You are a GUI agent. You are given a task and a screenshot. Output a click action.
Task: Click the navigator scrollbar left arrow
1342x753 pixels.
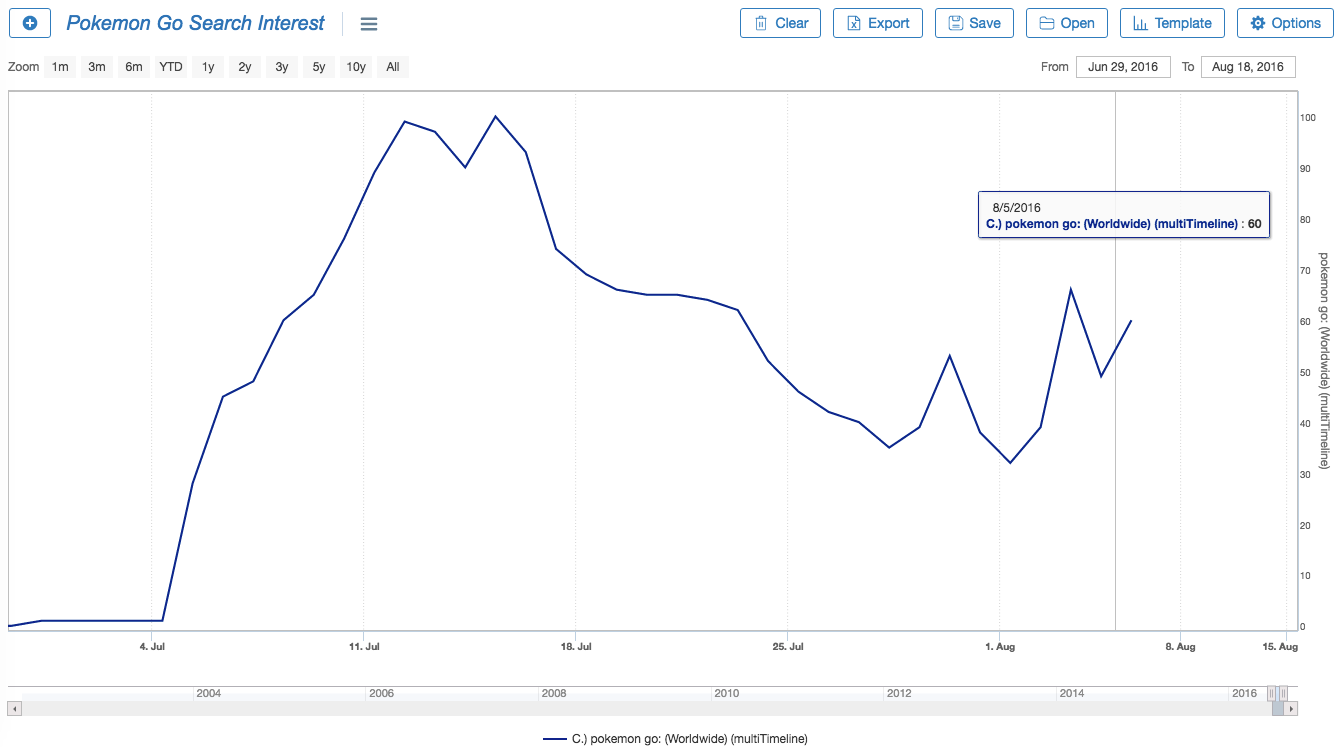(x=14, y=708)
